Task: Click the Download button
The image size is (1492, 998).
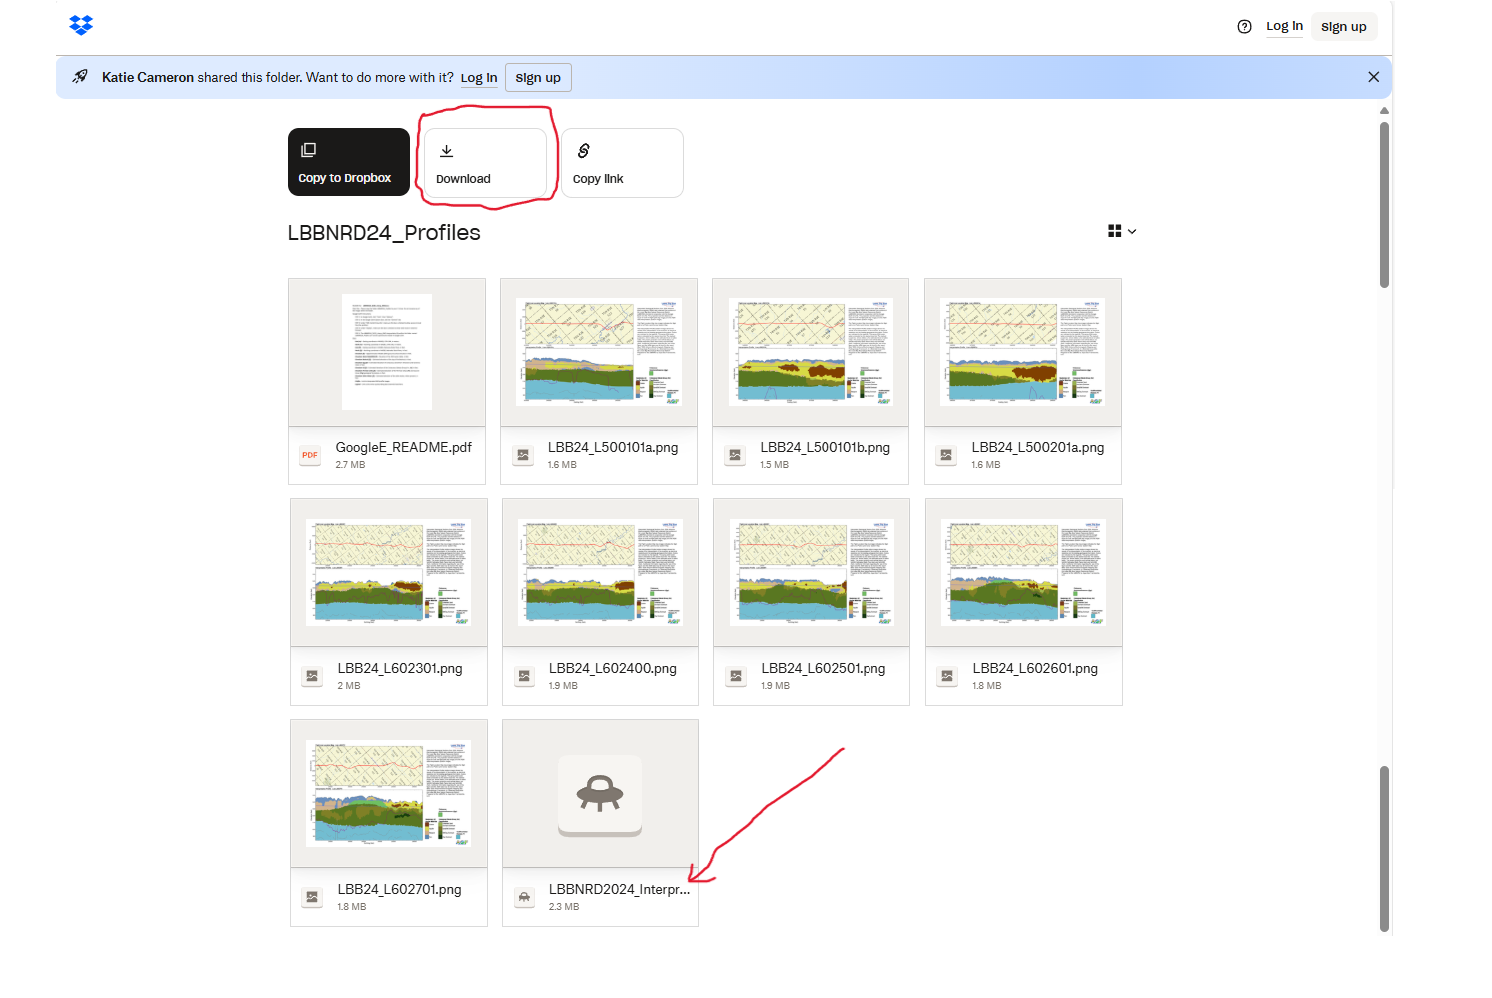Action: pyautogui.click(x=486, y=163)
